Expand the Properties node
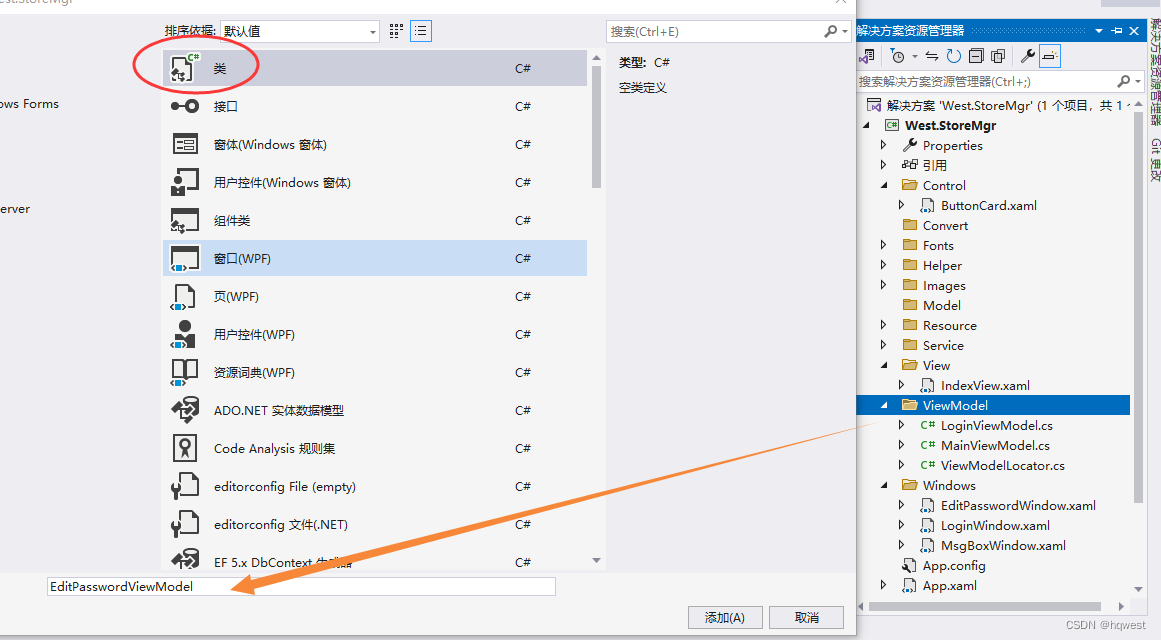This screenshot has width=1161, height=640. pyautogui.click(x=883, y=145)
